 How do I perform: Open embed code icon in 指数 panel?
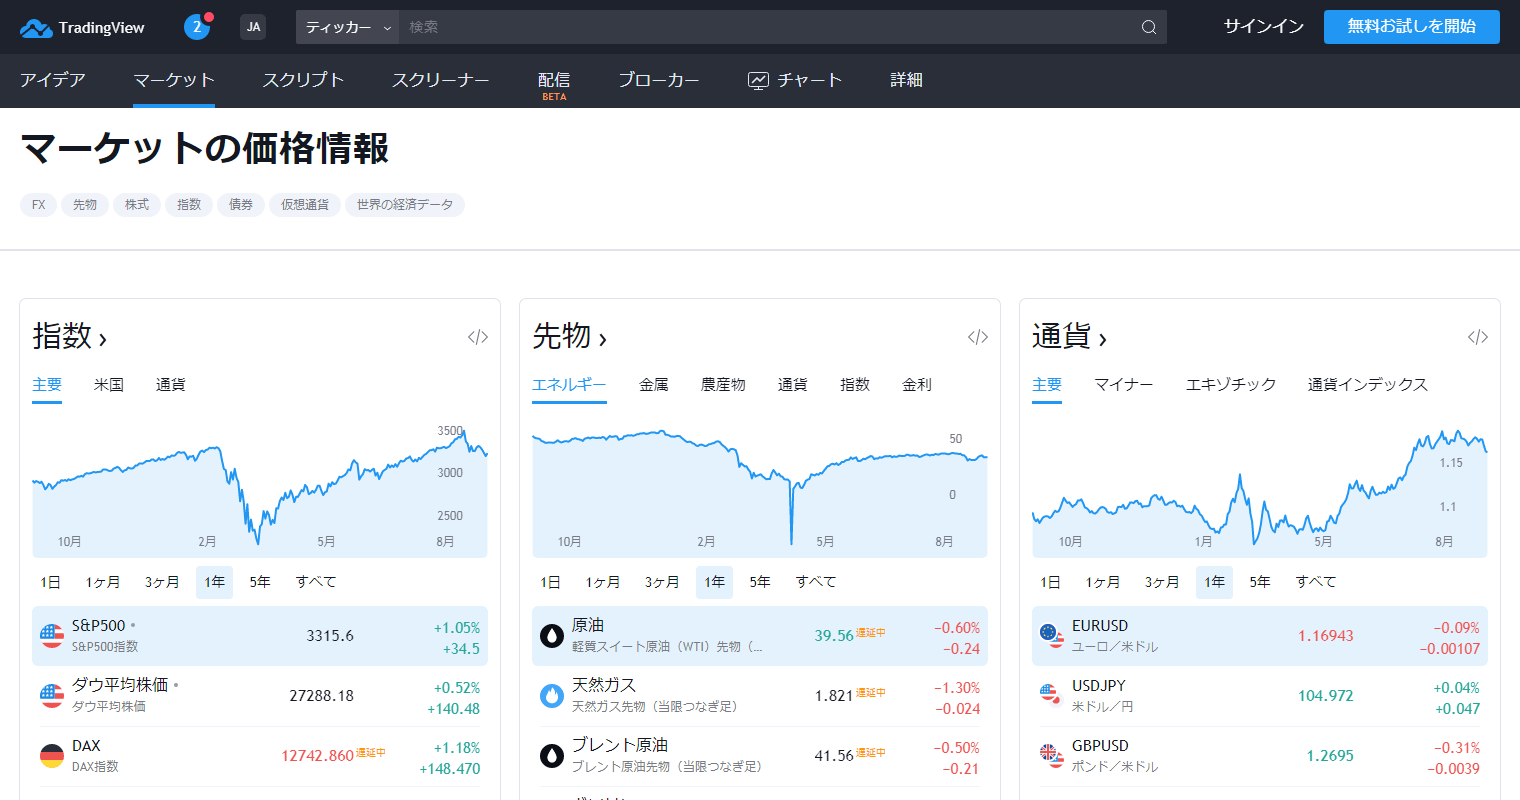[x=478, y=337]
